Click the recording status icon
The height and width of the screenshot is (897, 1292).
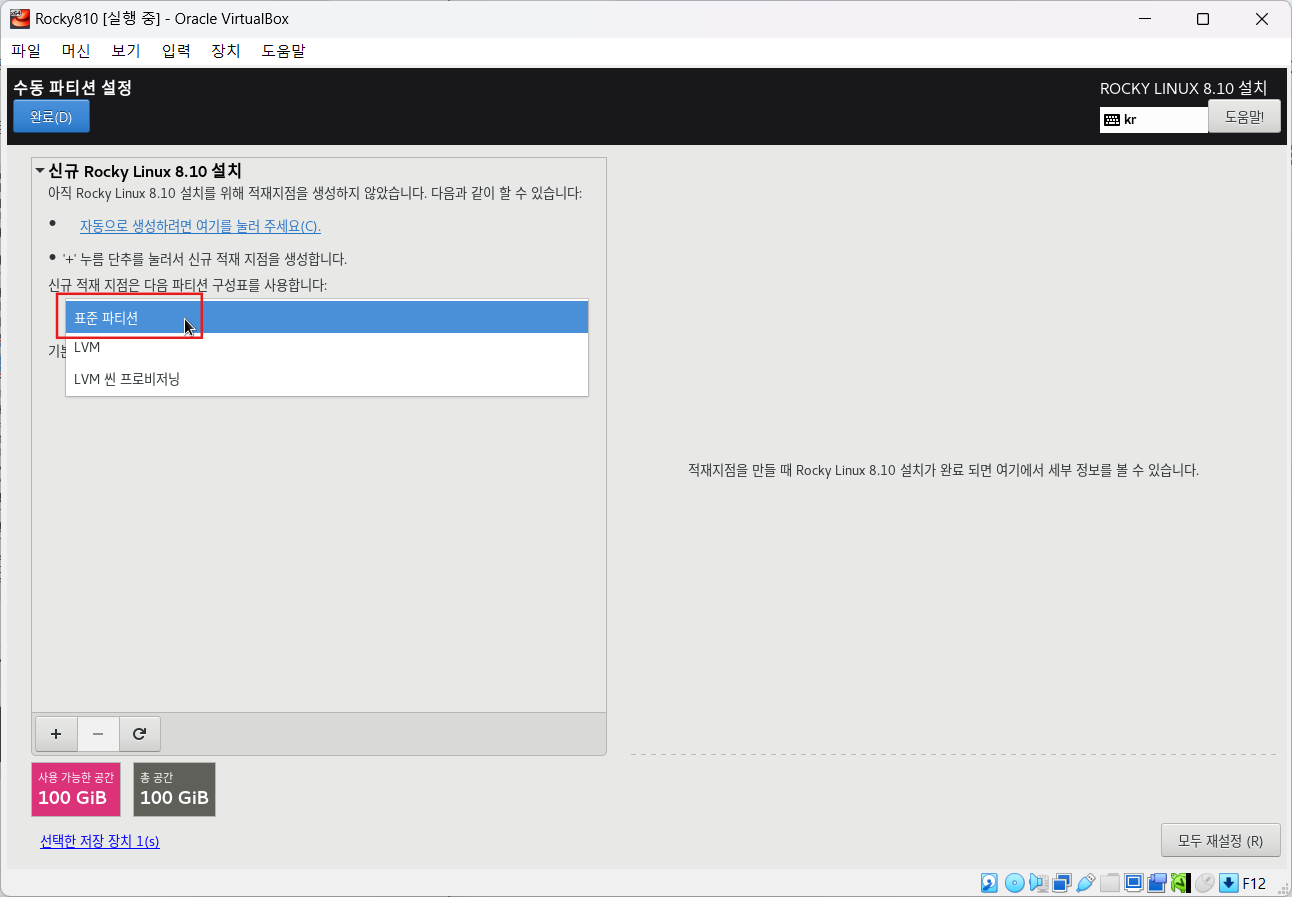pyautogui.click(x=1157, y=883)
